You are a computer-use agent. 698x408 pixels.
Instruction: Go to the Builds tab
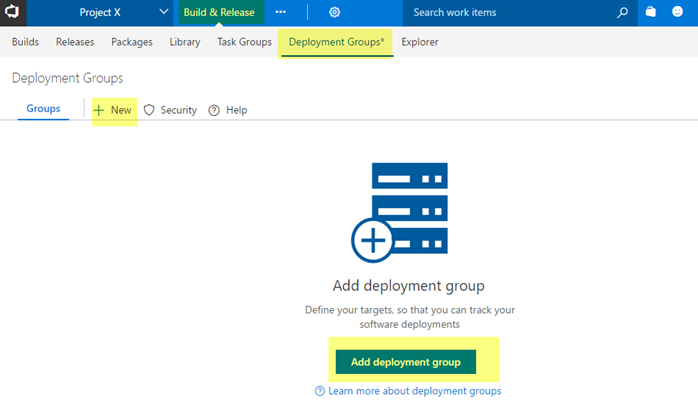[x=25, y=42]
